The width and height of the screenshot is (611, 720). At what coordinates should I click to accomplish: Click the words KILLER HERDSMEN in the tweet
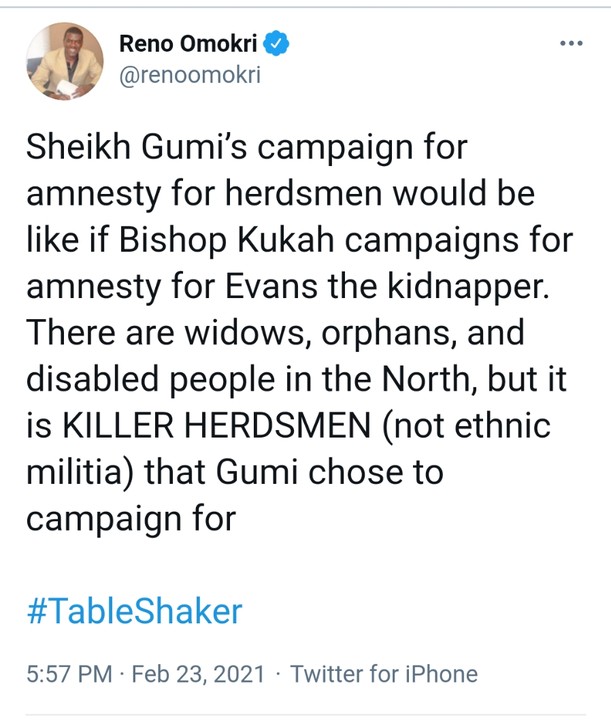(226, 427)
